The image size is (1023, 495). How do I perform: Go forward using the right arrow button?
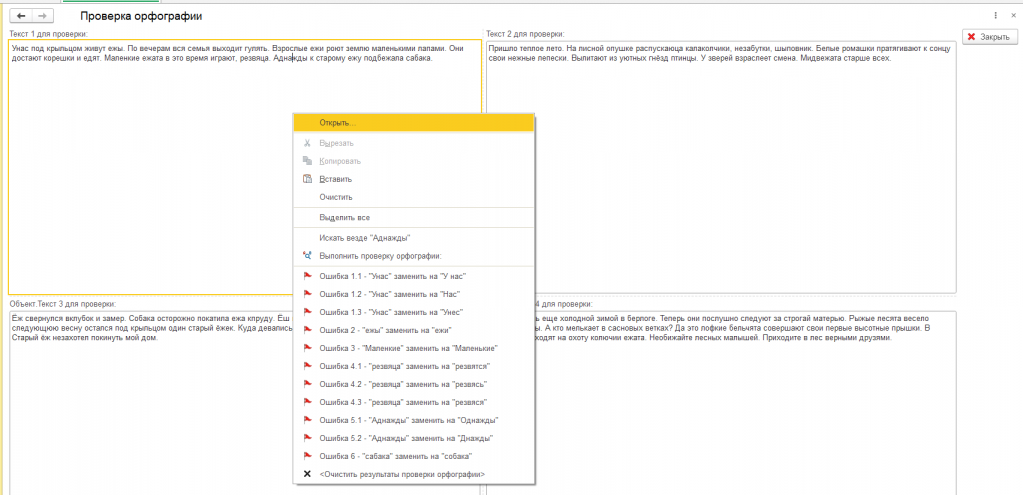pyautogui.click(x=42, y=16)
